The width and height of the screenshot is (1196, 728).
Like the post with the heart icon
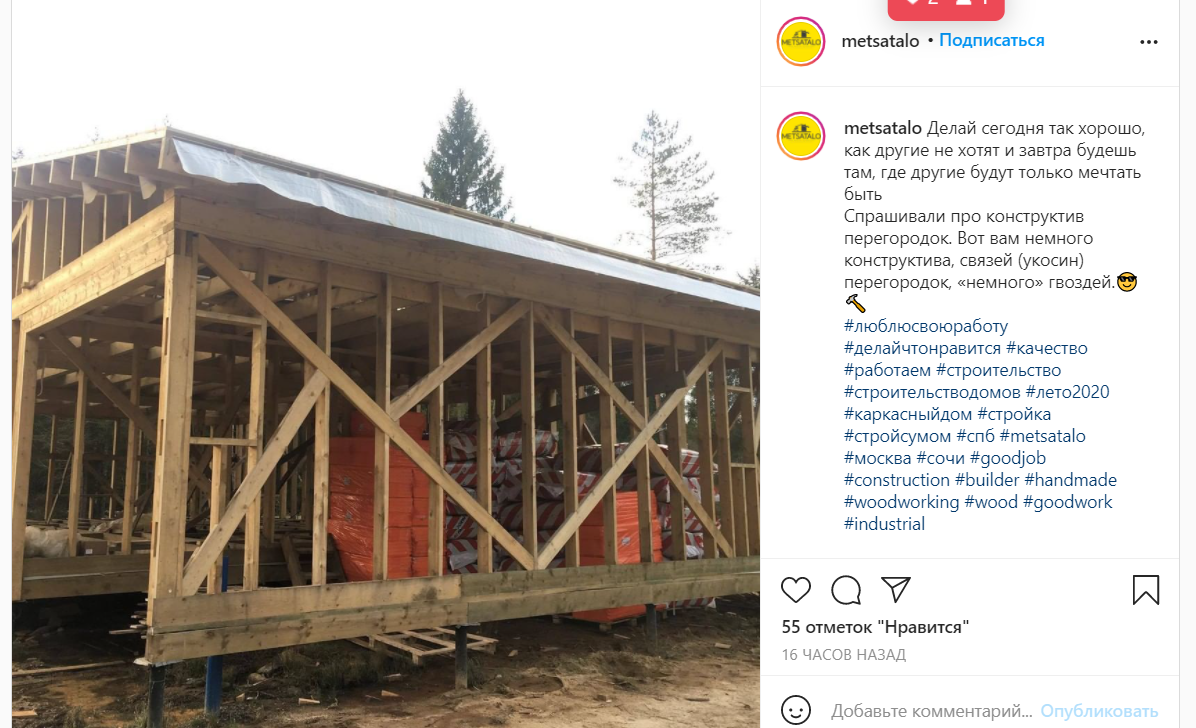pos(796,590)
